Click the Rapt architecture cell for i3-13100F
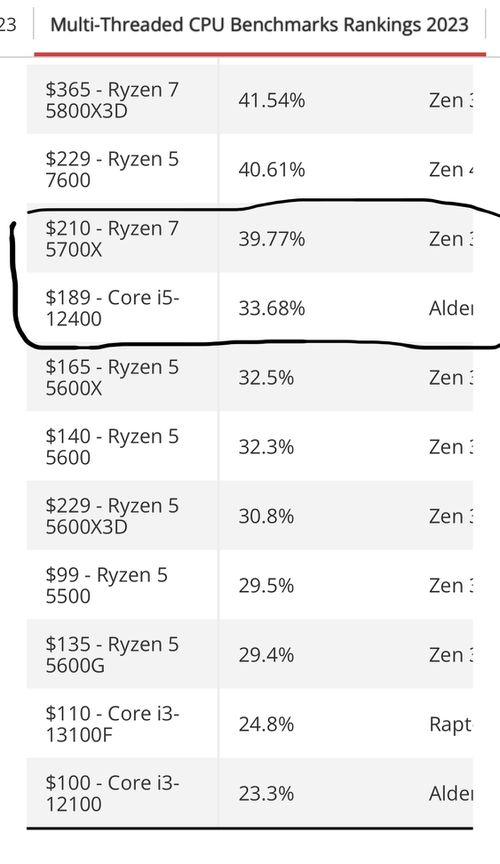Viewport: 500px width, 864px height. tap(450, 724)
